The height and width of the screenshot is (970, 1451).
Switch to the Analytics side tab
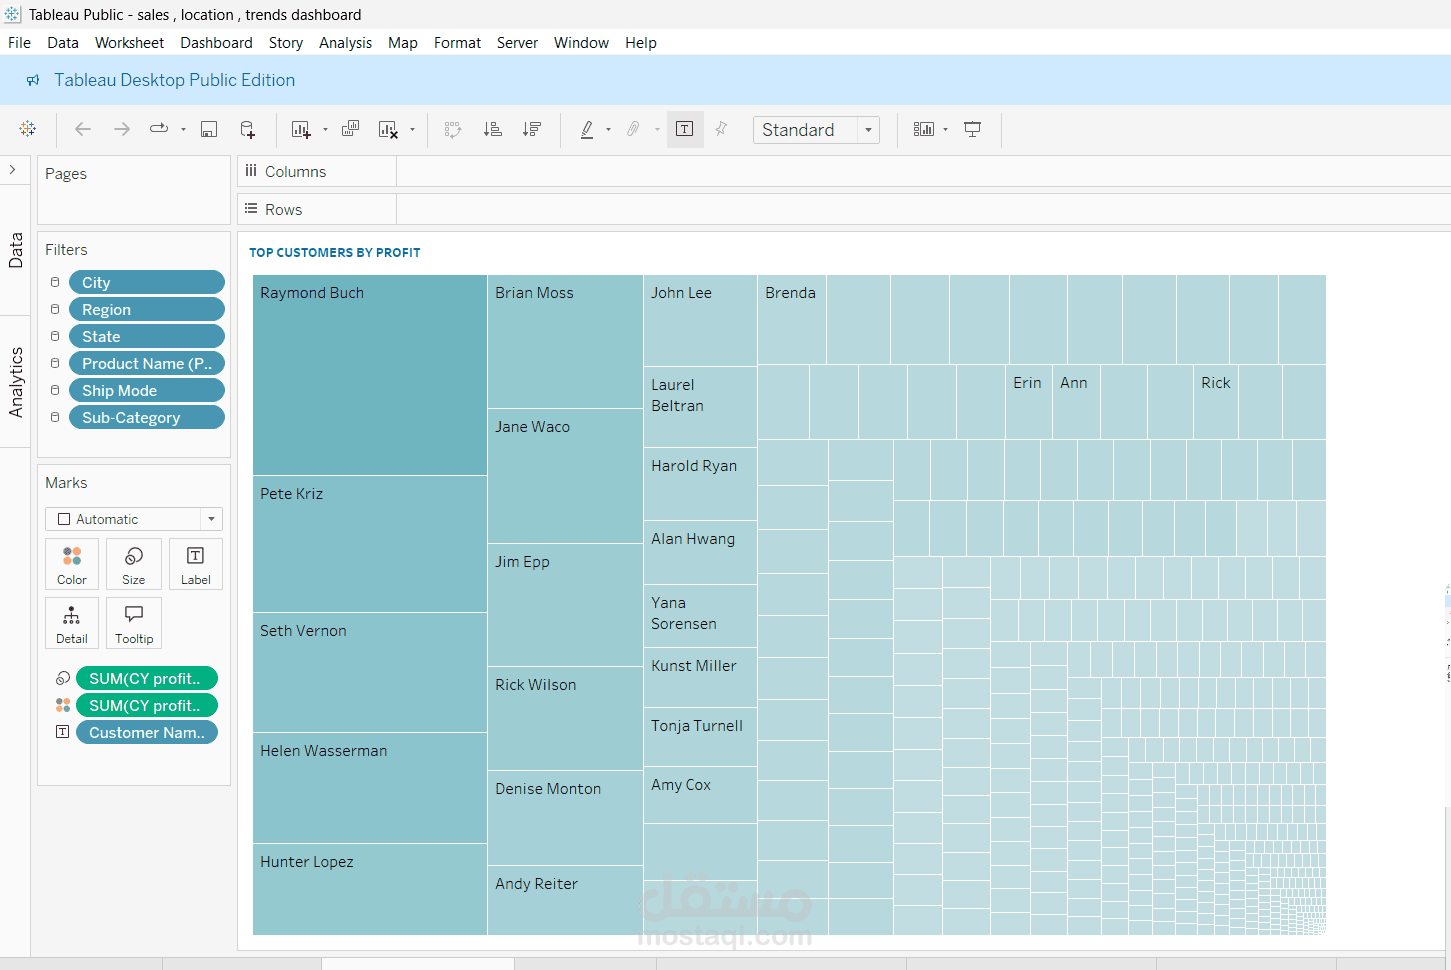tap(15, 382)
